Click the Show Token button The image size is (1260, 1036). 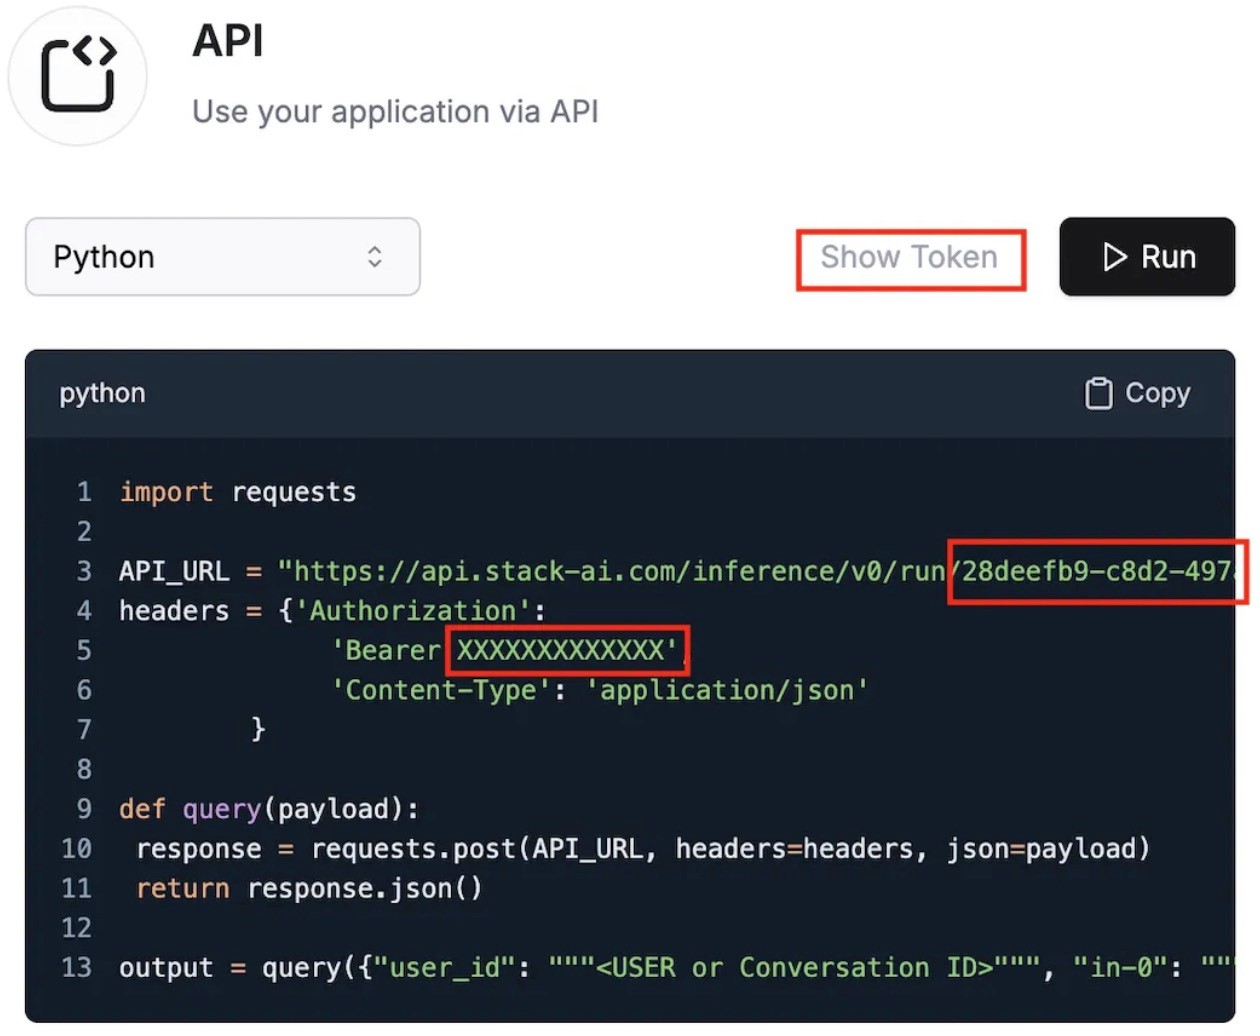click(909, 258)
